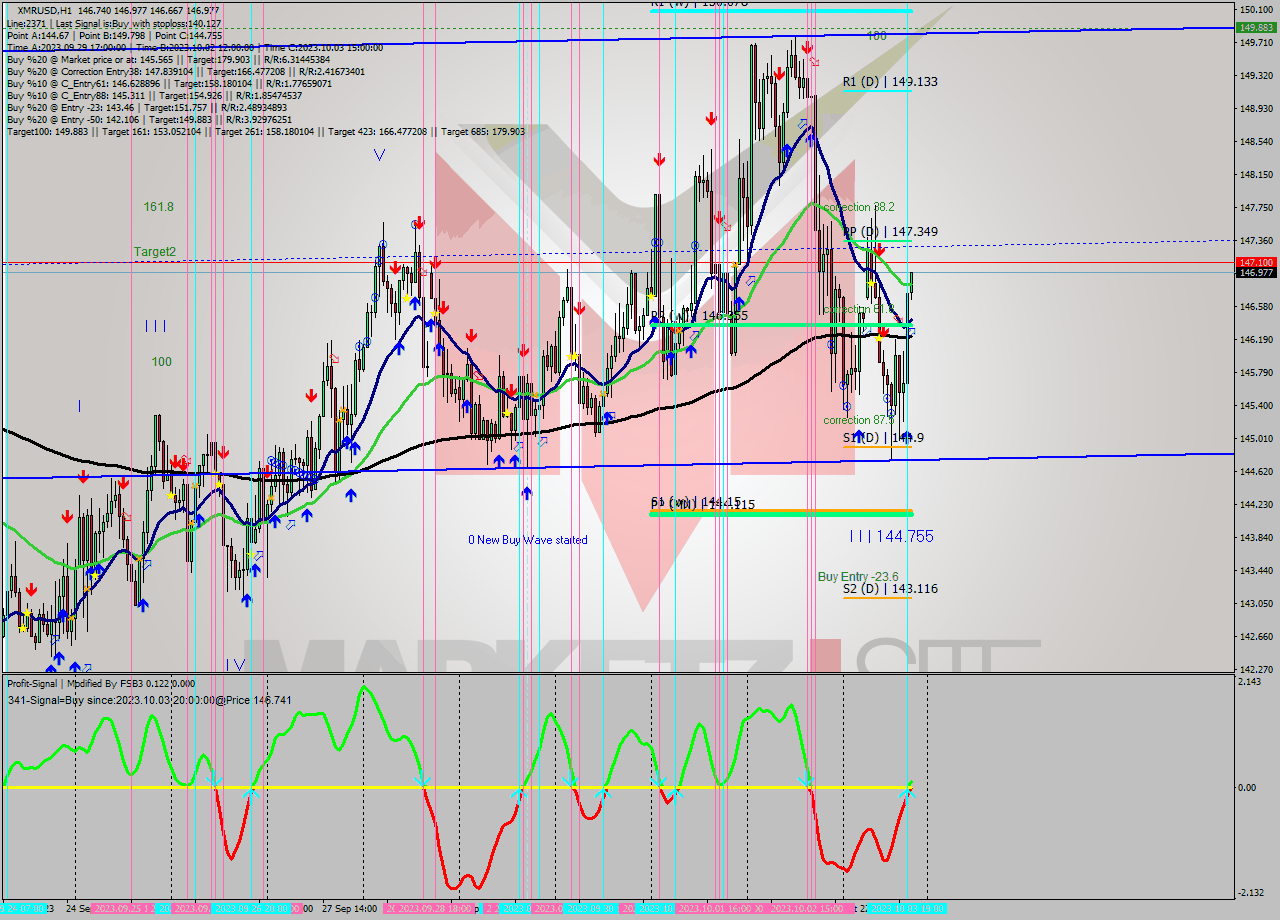This screenshot has width=1280, height=920.
Task: Click the PP (D) | 147.349 pivot label
Action: 890,231
